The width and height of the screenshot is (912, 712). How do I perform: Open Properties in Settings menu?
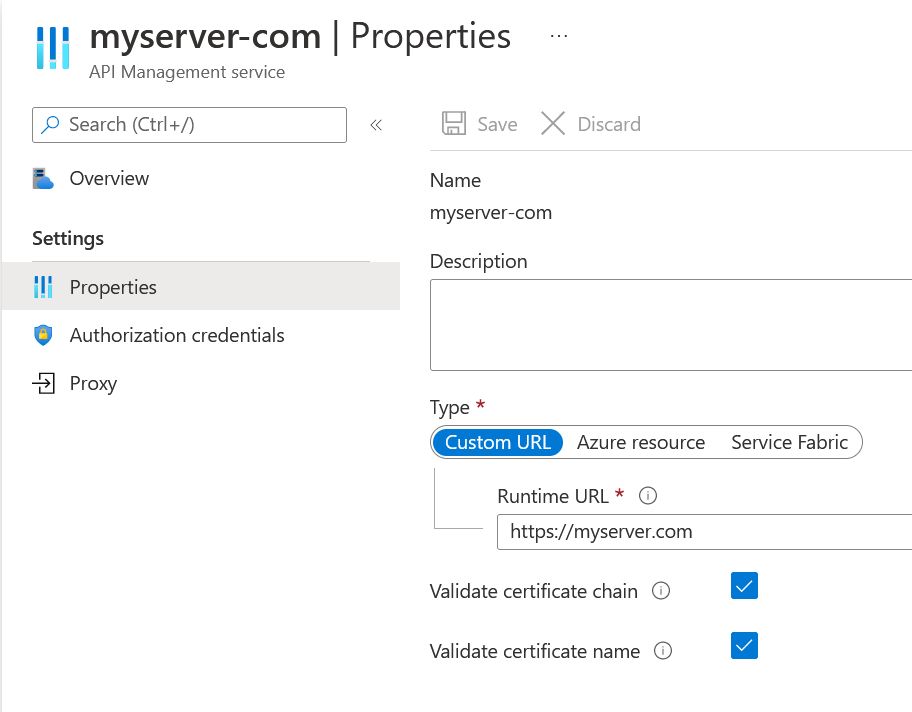coord(201,287)
